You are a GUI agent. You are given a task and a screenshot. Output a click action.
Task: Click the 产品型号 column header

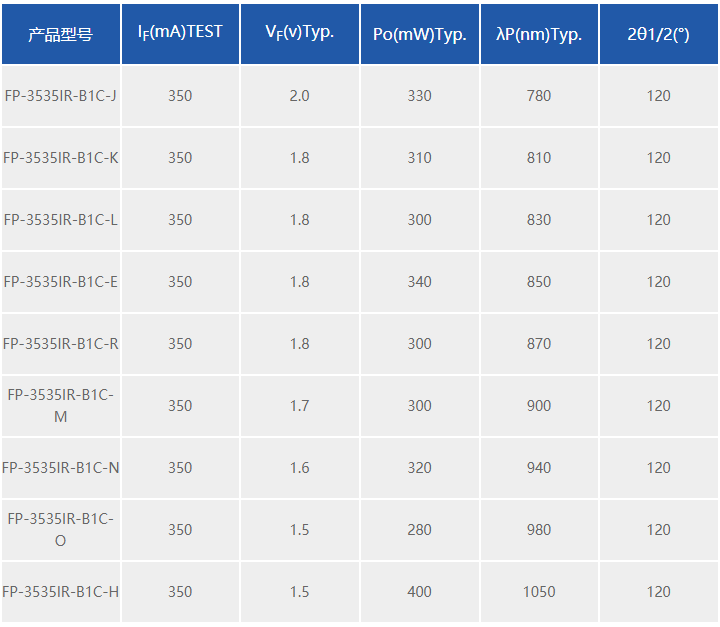[61, 34]
